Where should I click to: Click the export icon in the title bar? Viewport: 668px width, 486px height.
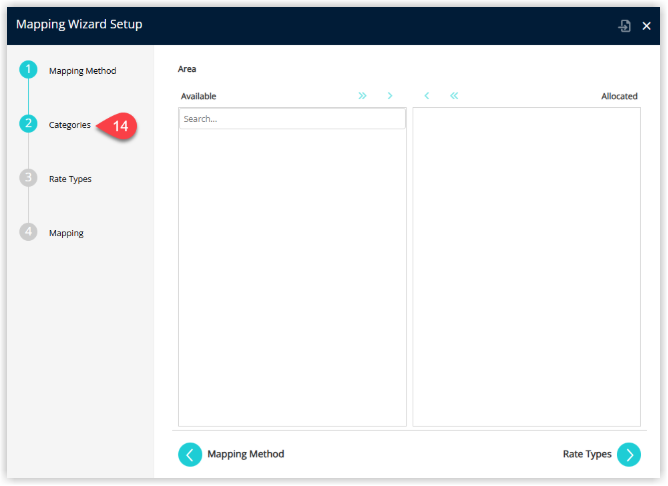point(624,26)
